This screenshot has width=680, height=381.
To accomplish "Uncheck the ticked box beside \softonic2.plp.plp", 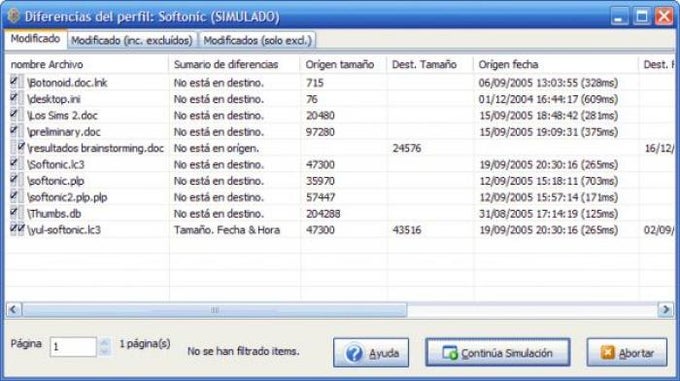I will point(13,197).
